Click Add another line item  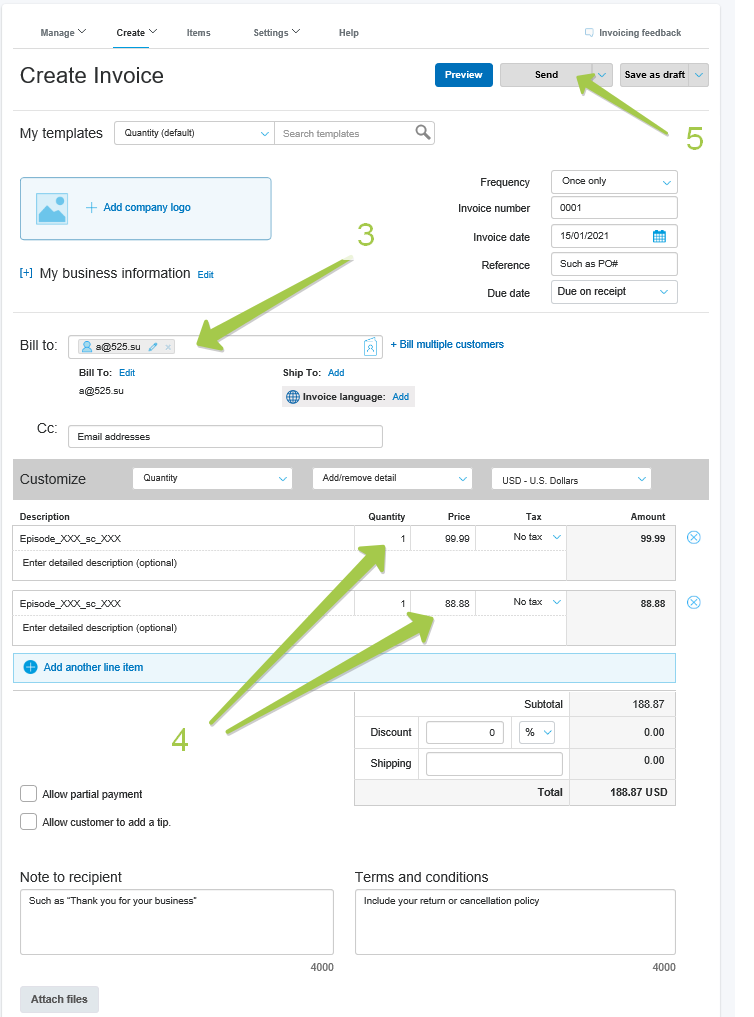(93, 667)
